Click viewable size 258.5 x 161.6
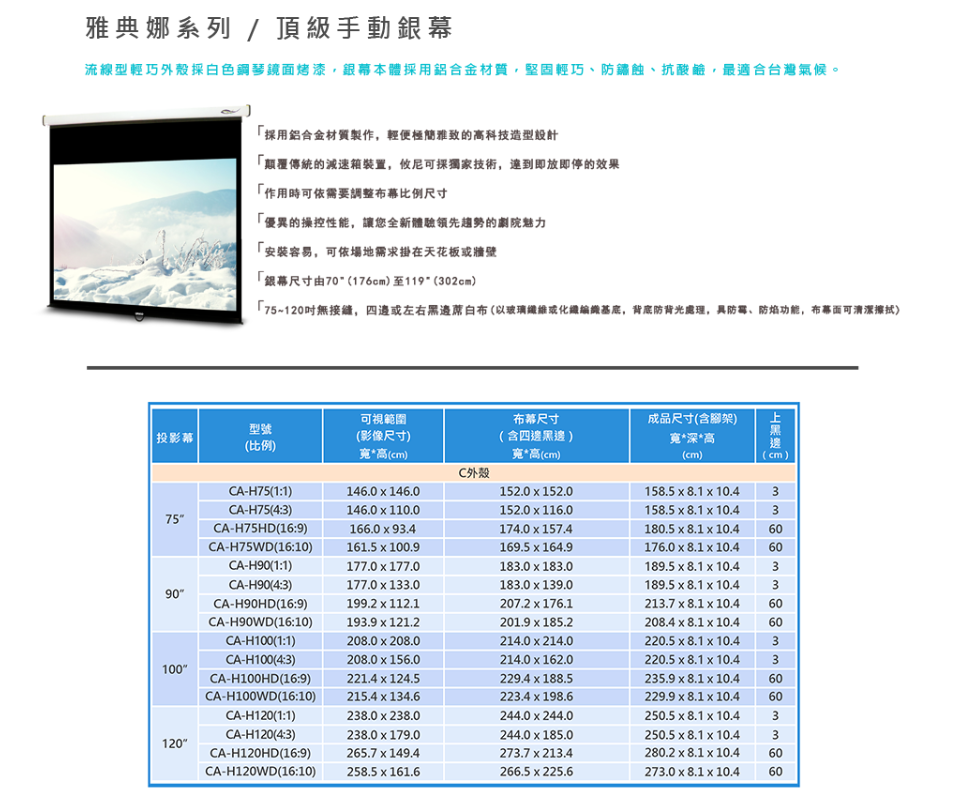The width and height of the screenshot is (980, 795). [x=383, y=772]
